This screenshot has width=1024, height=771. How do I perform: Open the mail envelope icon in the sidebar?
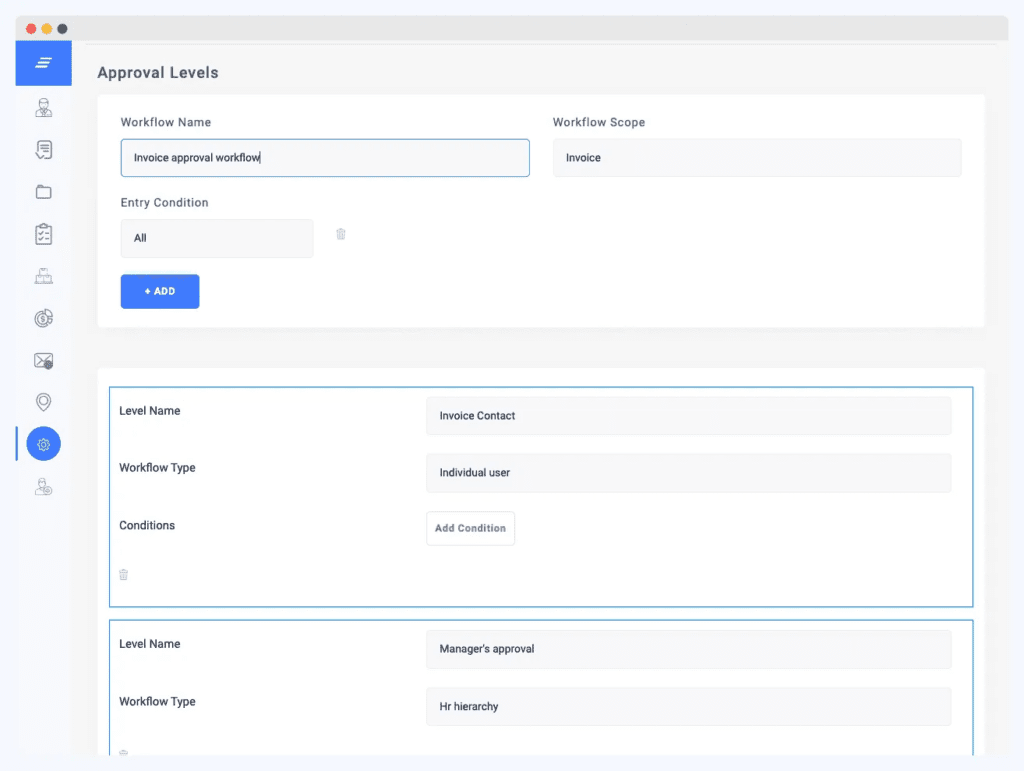(44, 360)
